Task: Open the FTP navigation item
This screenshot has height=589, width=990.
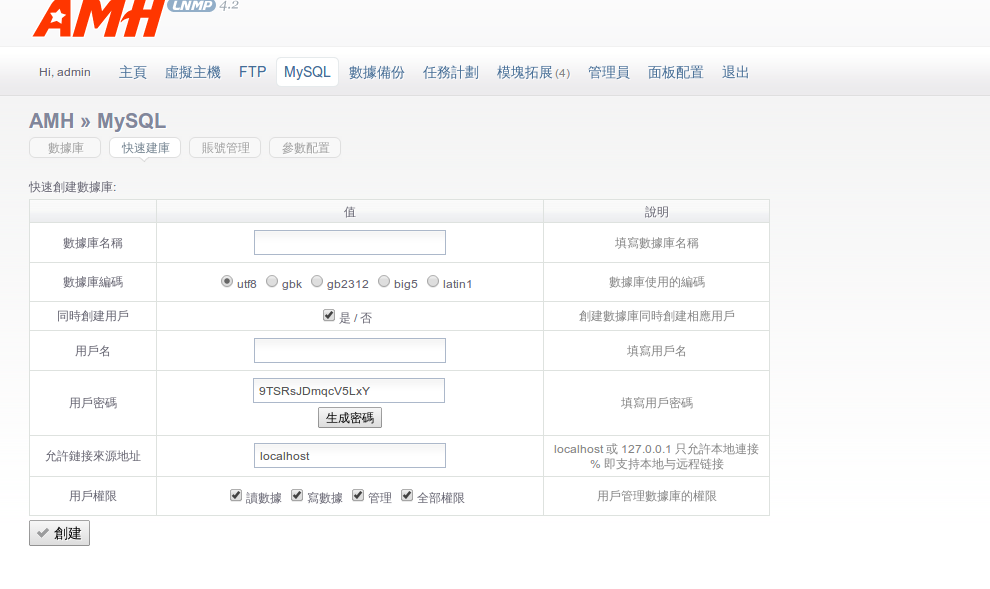Action: pyautogui.click(x=252, y=72)
